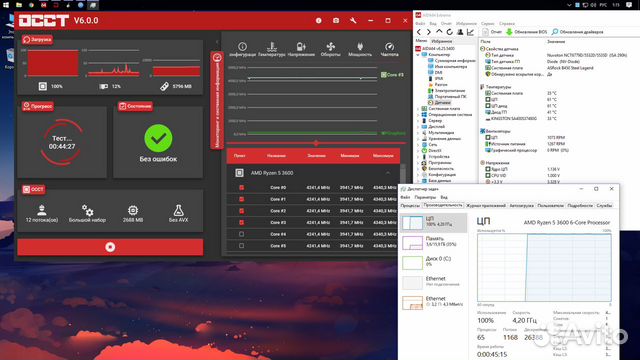Stop the running OCCT test
Image resolution: width=640 pixels, height=360 pixels.
pos(110,247)
